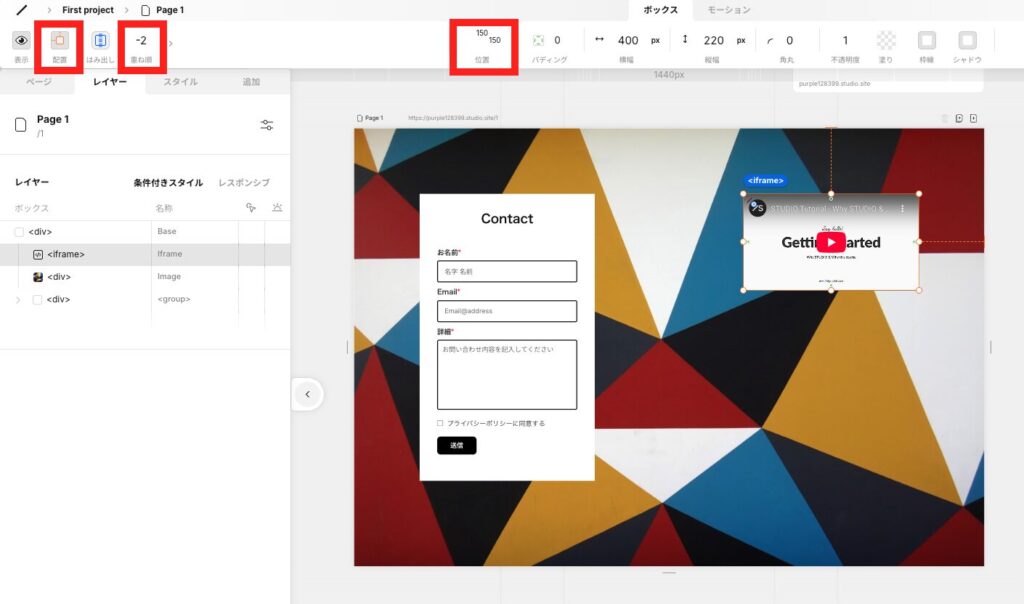The height and width of the screenshot is (604, 1024).
Task: Open the 追加 tab in left panel
Action: click(x=251, y=82)
